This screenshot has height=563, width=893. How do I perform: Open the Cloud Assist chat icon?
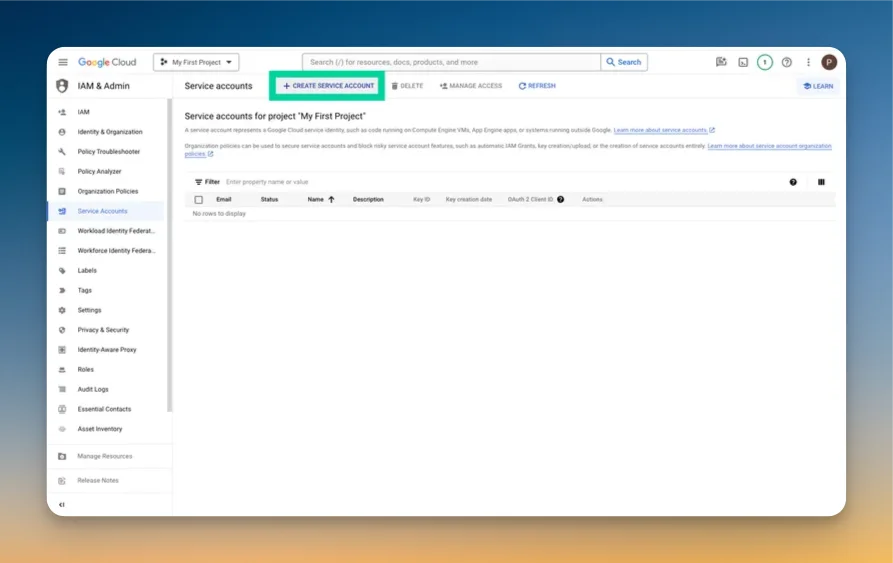click(x=721, y=62)
